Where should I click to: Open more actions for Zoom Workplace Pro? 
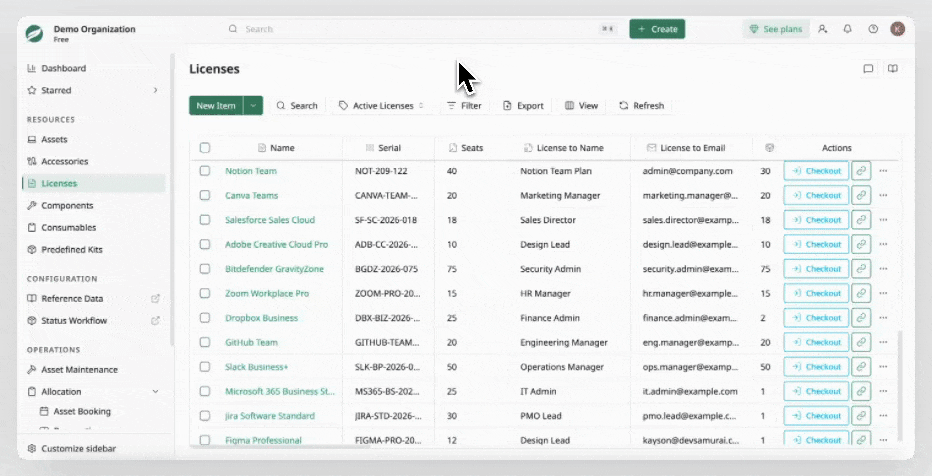tap(883, 294)
